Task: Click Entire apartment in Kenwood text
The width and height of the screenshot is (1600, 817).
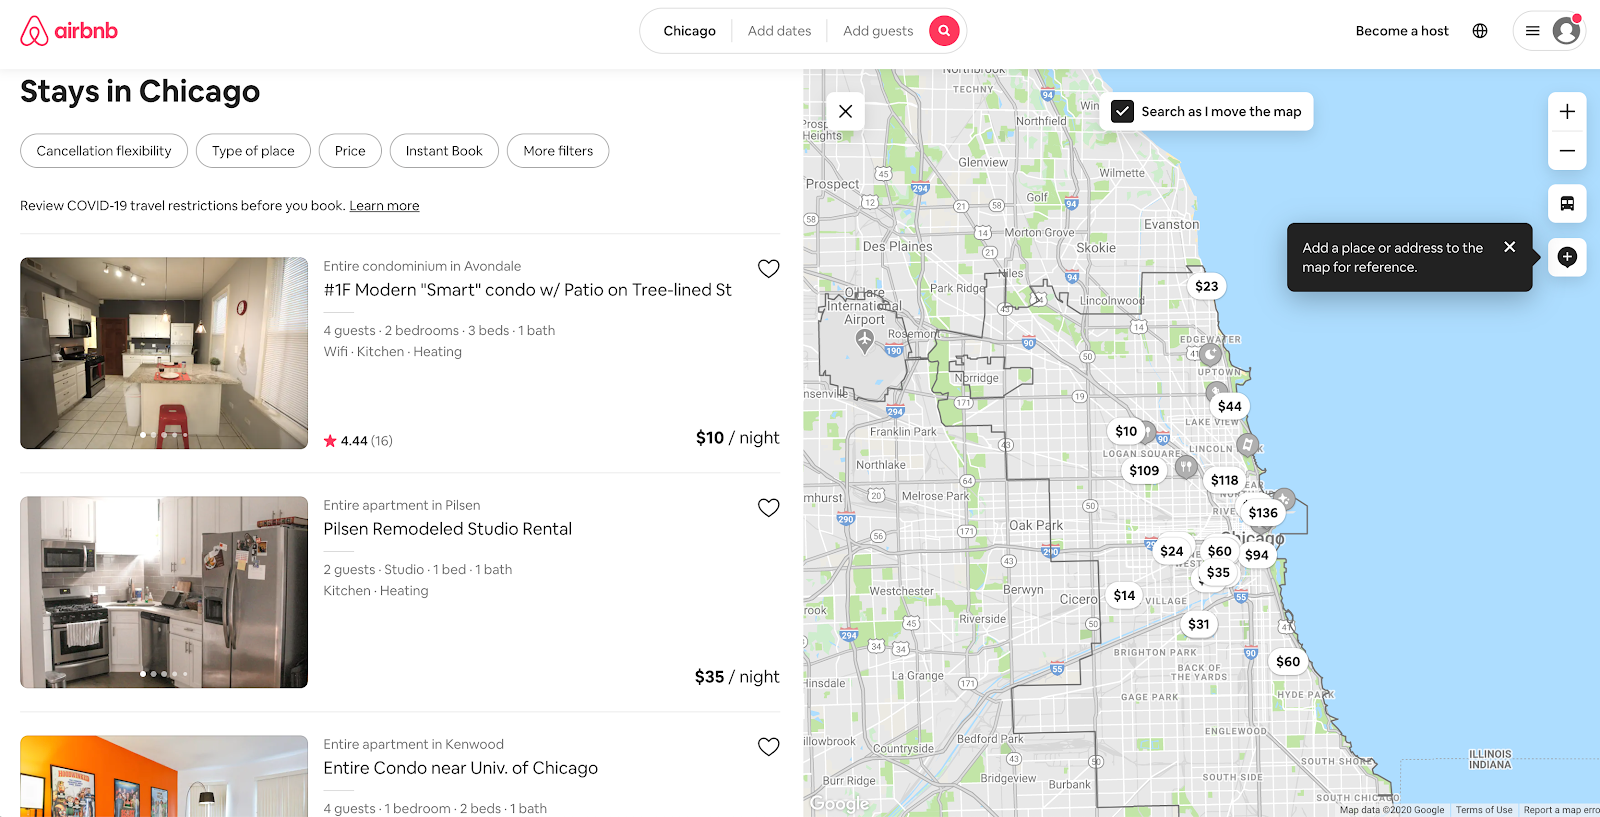Action: 413,744
